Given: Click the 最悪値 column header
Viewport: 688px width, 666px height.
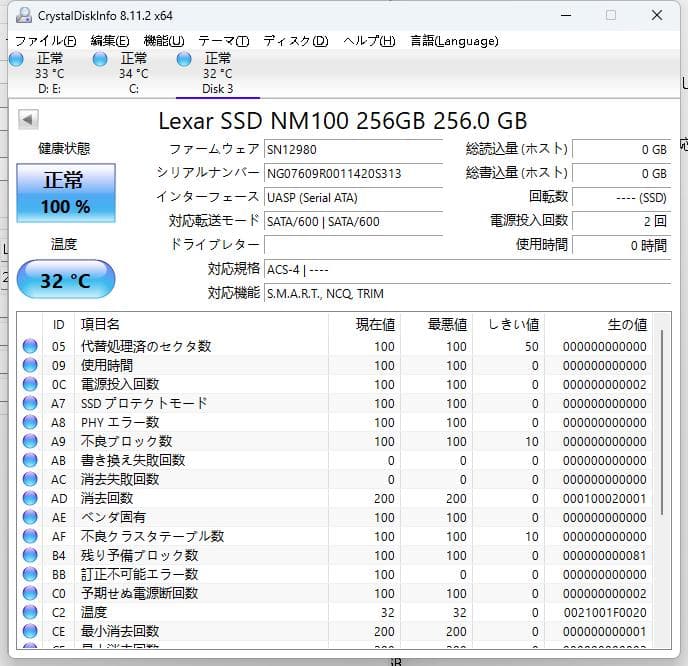Looking at the screenshot, I should point(437,325).
